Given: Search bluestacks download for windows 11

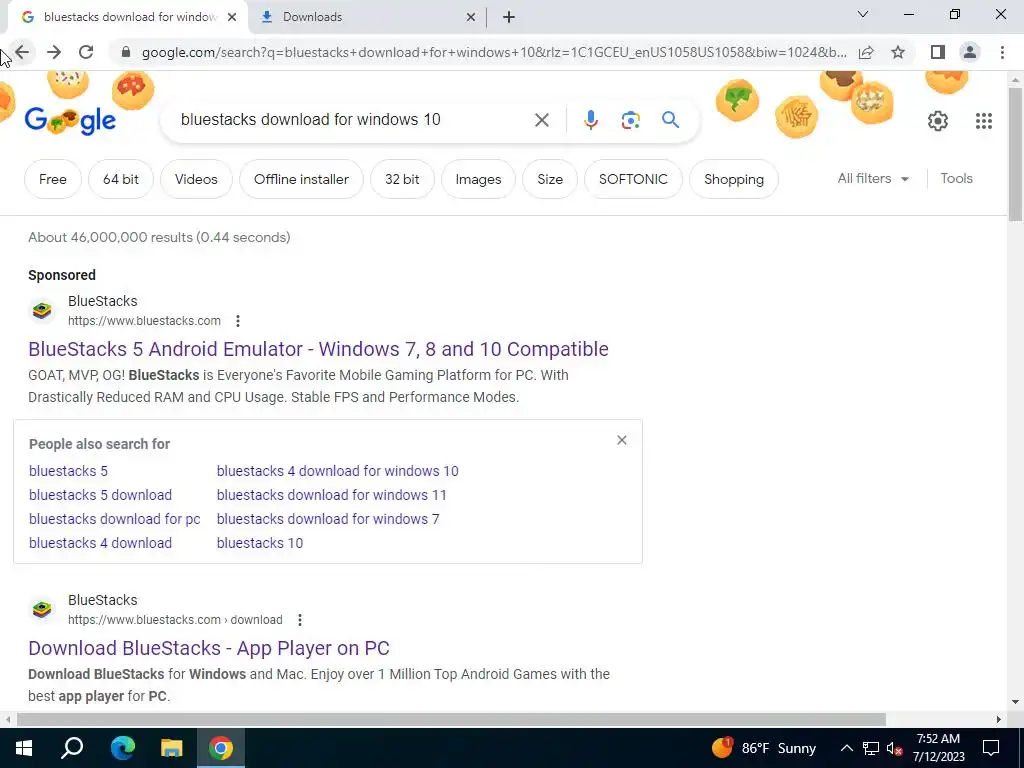Looking at the screenshot, I should 331,495.
